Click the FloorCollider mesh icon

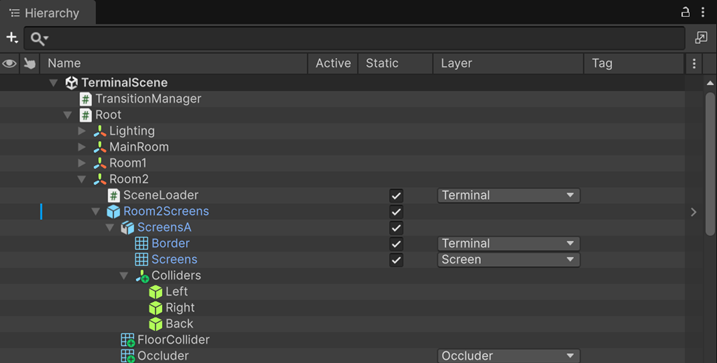(x=128, y=340)
